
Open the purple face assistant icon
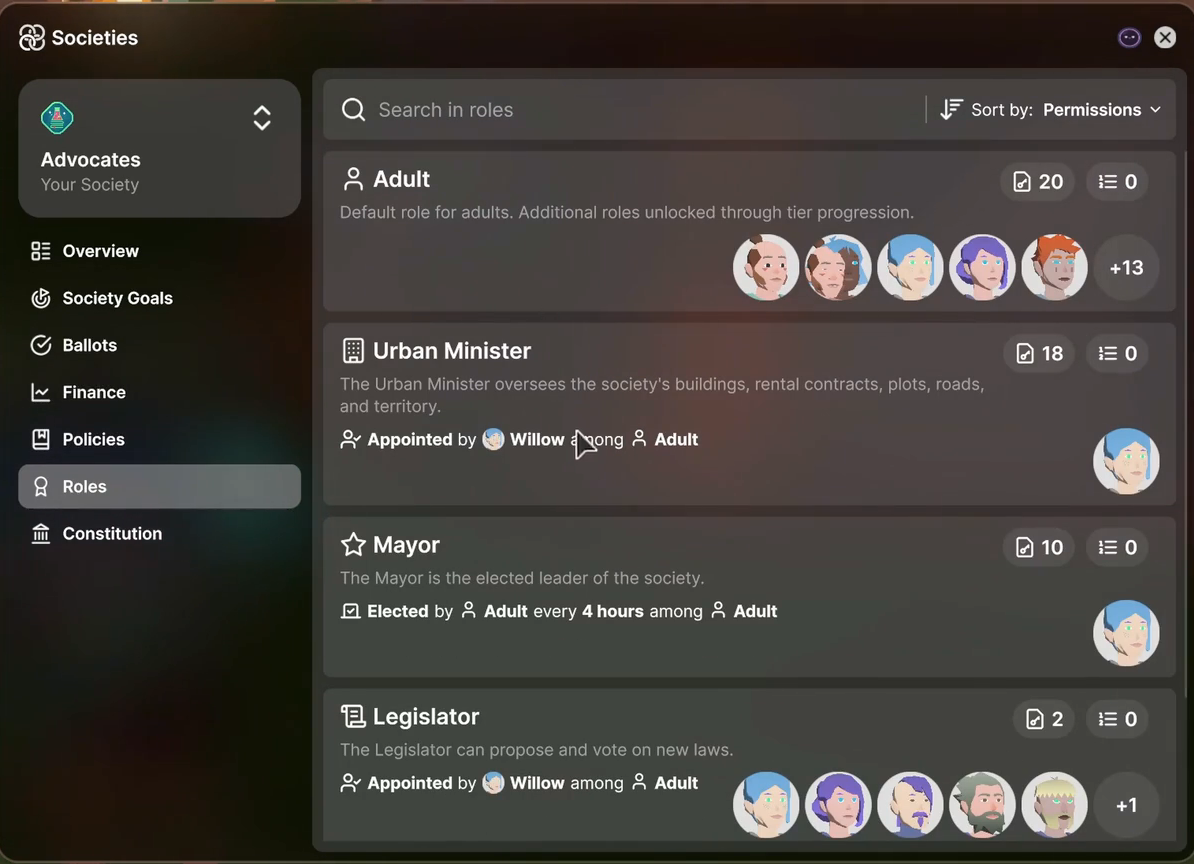coord(1129,37)
